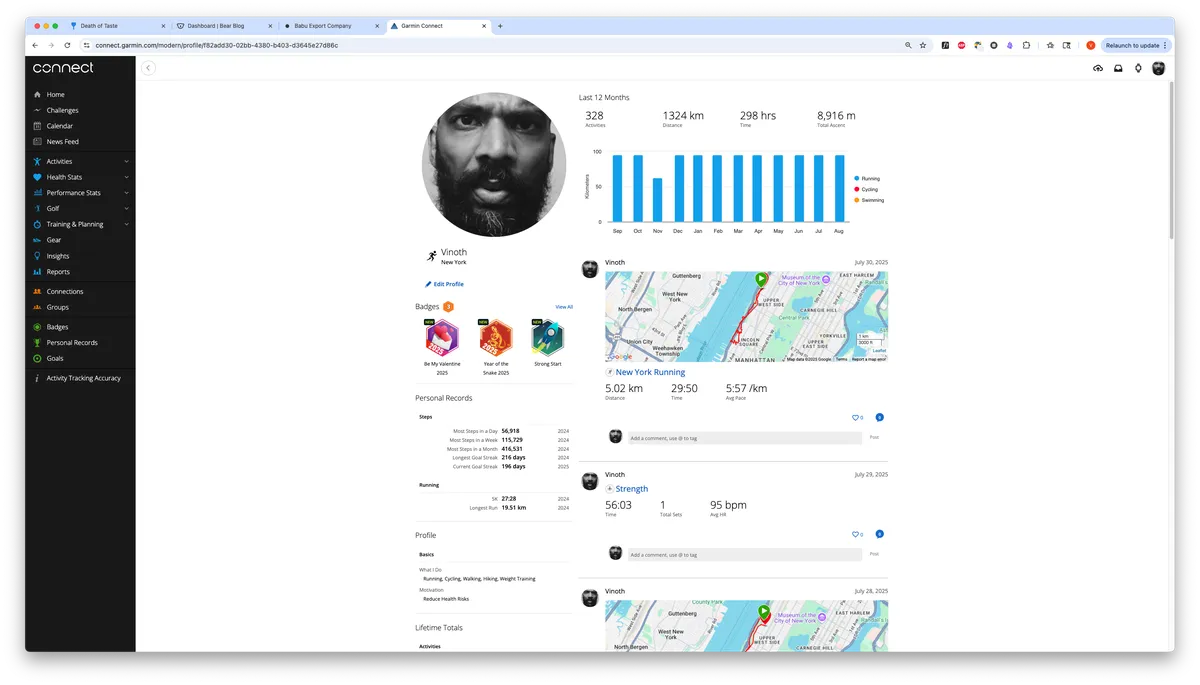The height and width of the screenshot is (685, 1200).
Task: Open the Be My Valentine 2025 badge
Action: [442, 338]
